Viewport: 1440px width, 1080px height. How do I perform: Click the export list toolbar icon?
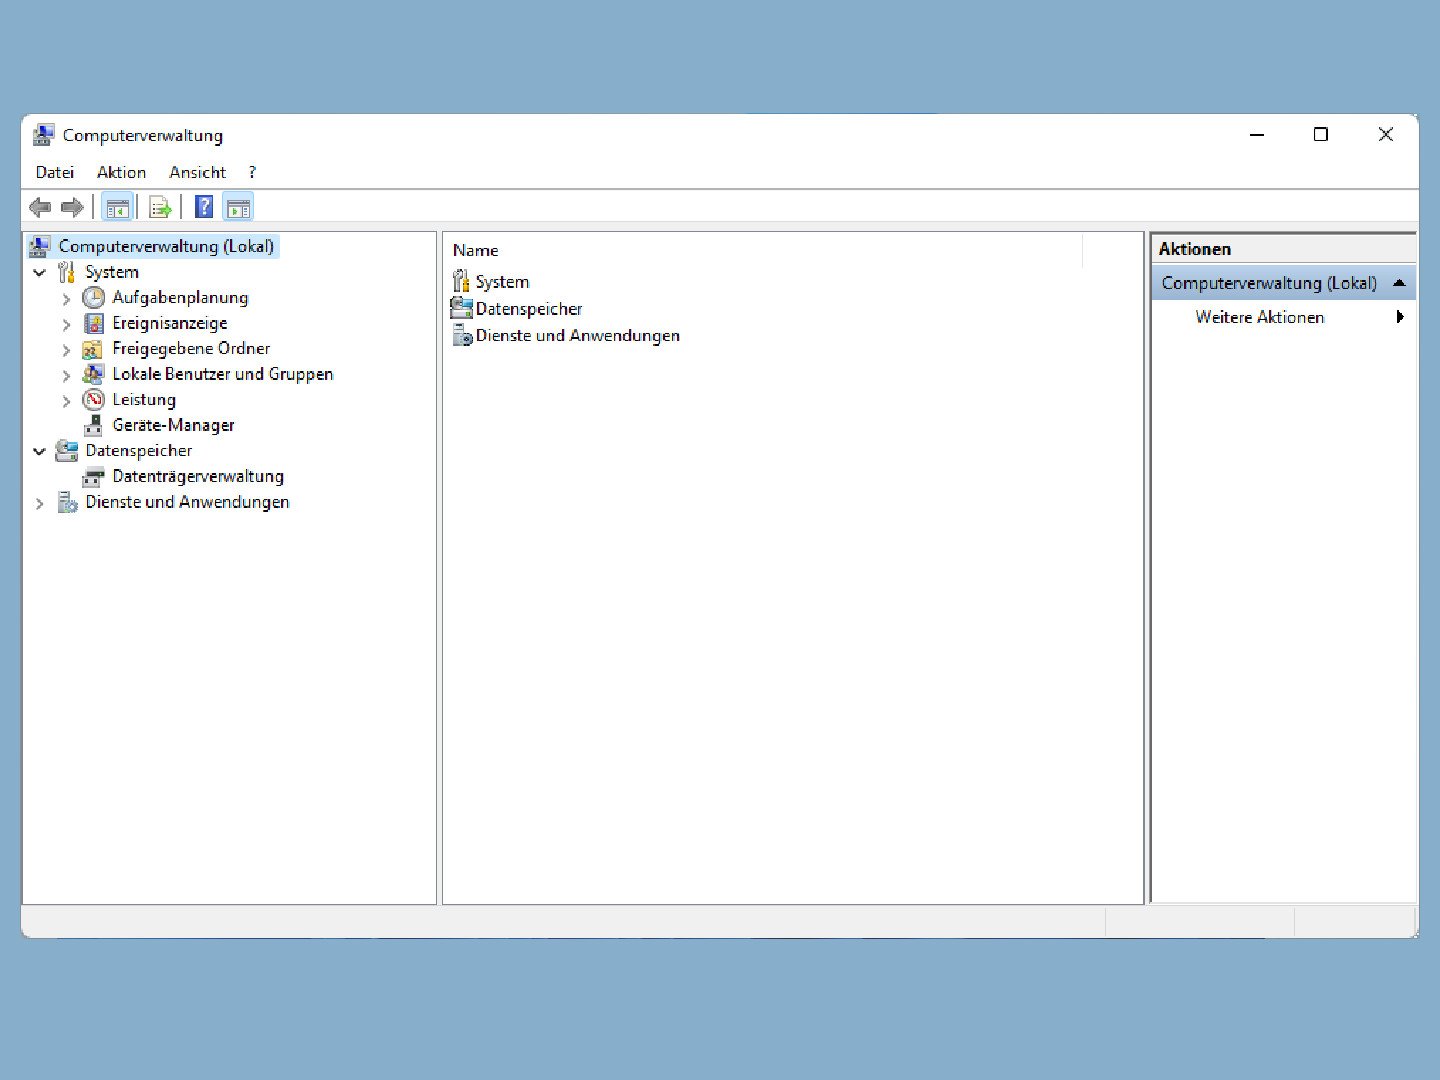pyautogui.click(x=160, y=208)
